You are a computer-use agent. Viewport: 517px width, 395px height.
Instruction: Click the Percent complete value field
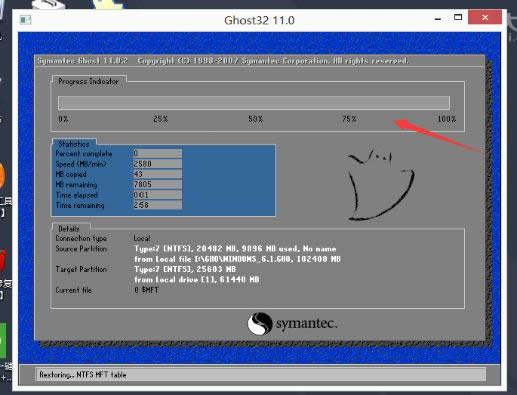click(x=157, y=153)
